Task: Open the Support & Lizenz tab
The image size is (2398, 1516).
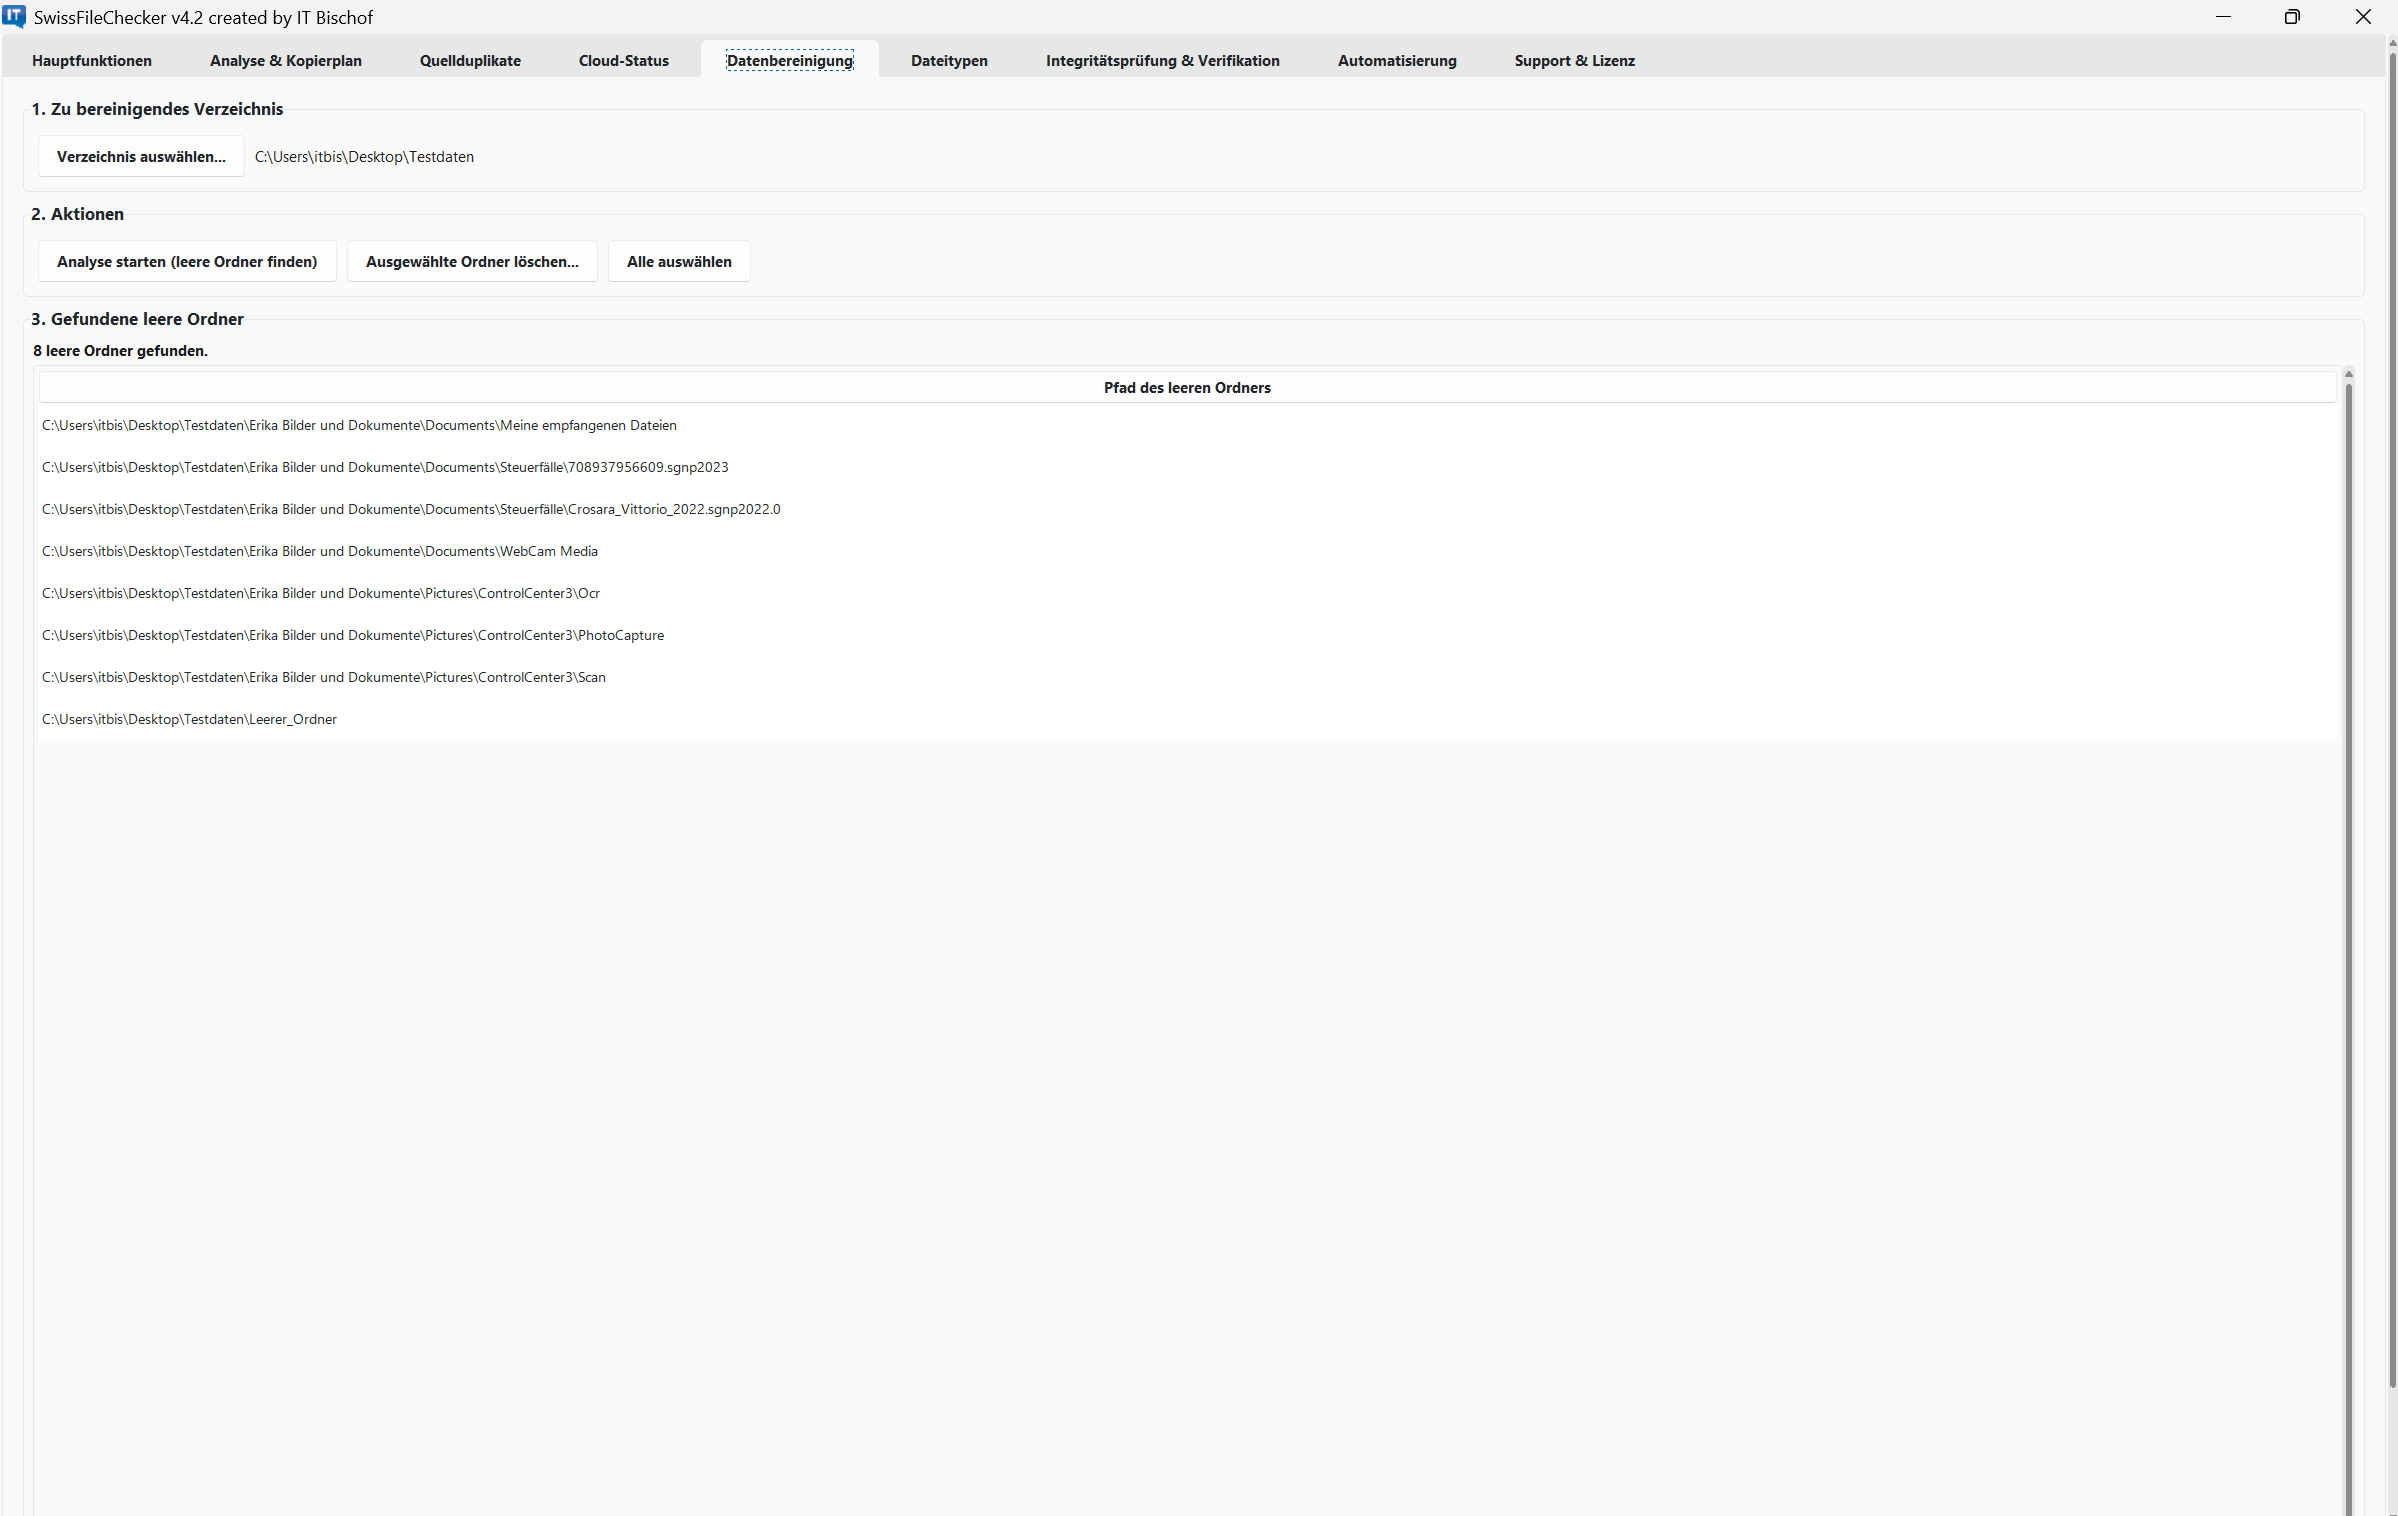Action: pos(1574,61)
